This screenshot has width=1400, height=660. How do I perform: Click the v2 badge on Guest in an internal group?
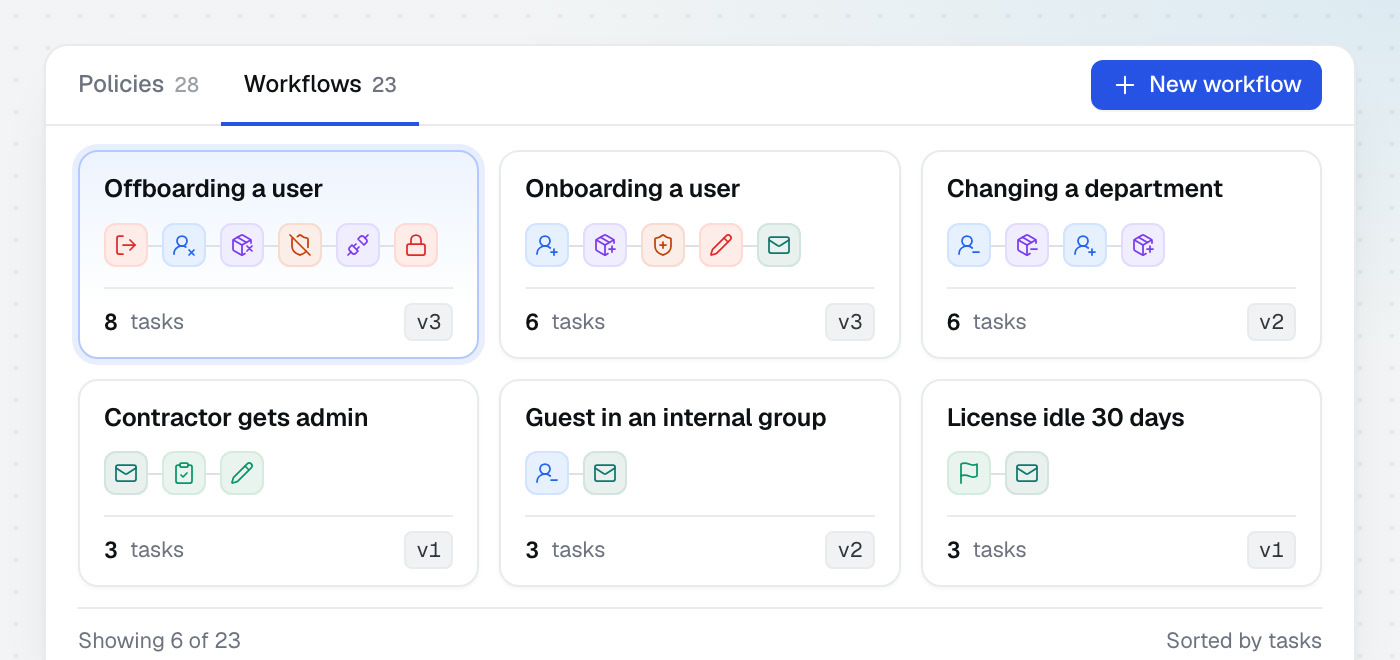coord(850,550)
